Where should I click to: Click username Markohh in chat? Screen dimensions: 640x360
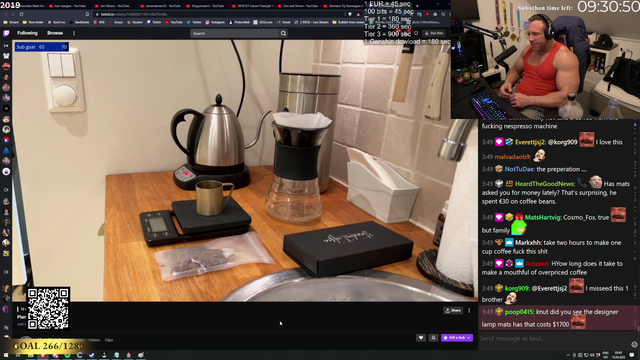(528, 242)
